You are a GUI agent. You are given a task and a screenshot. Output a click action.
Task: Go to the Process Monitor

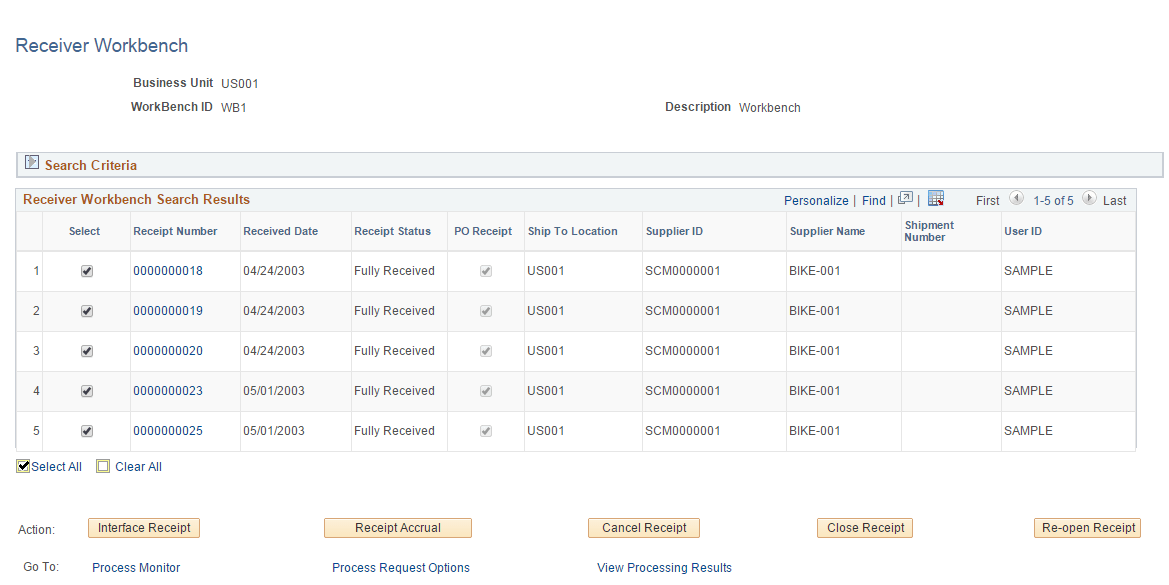135,567
